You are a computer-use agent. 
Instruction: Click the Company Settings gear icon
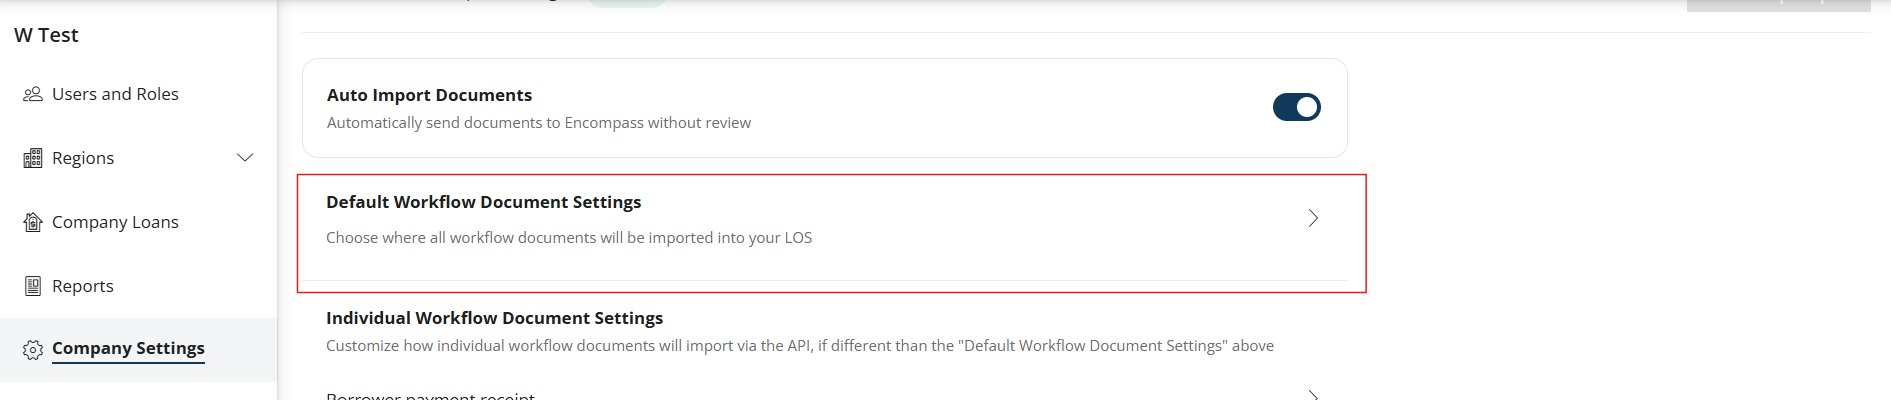pos(33,349)
